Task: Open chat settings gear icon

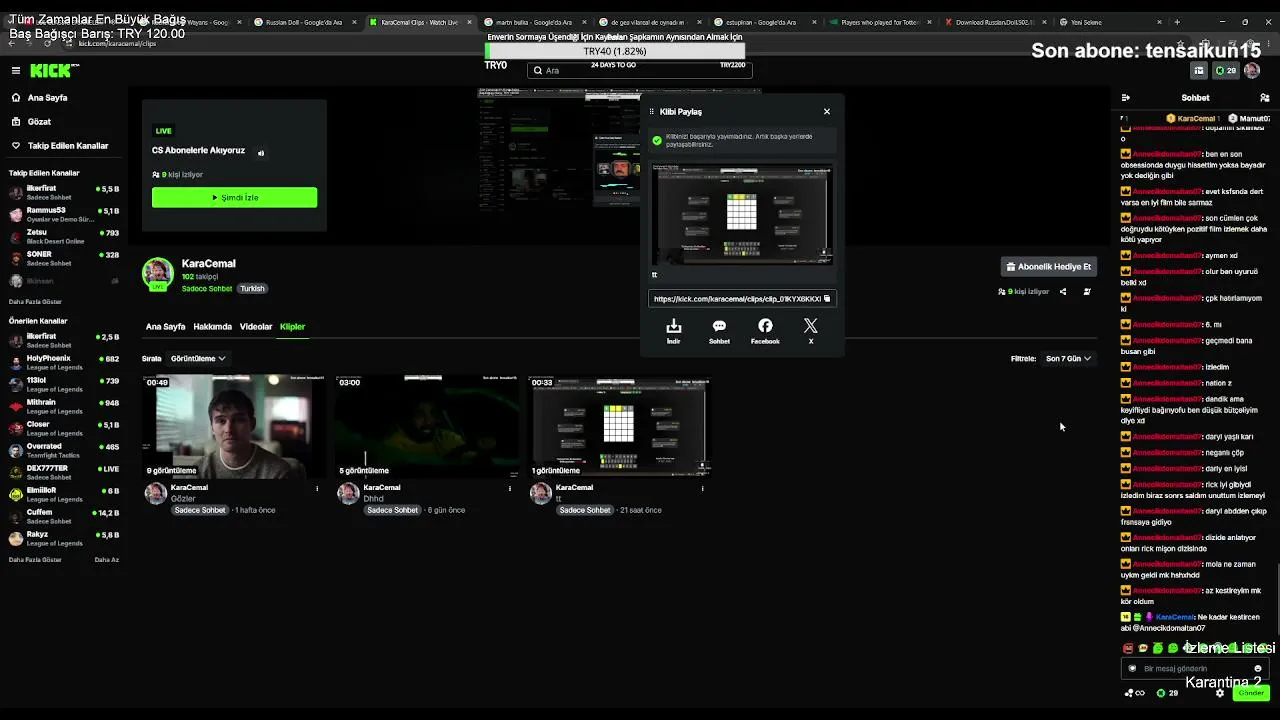Action: point(1219,693)
